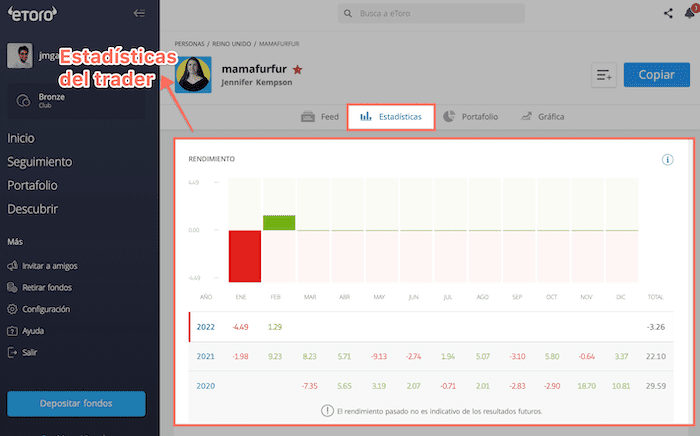
Task: Go to PERSONAS breadcrumb
Action: pos(189,44)
